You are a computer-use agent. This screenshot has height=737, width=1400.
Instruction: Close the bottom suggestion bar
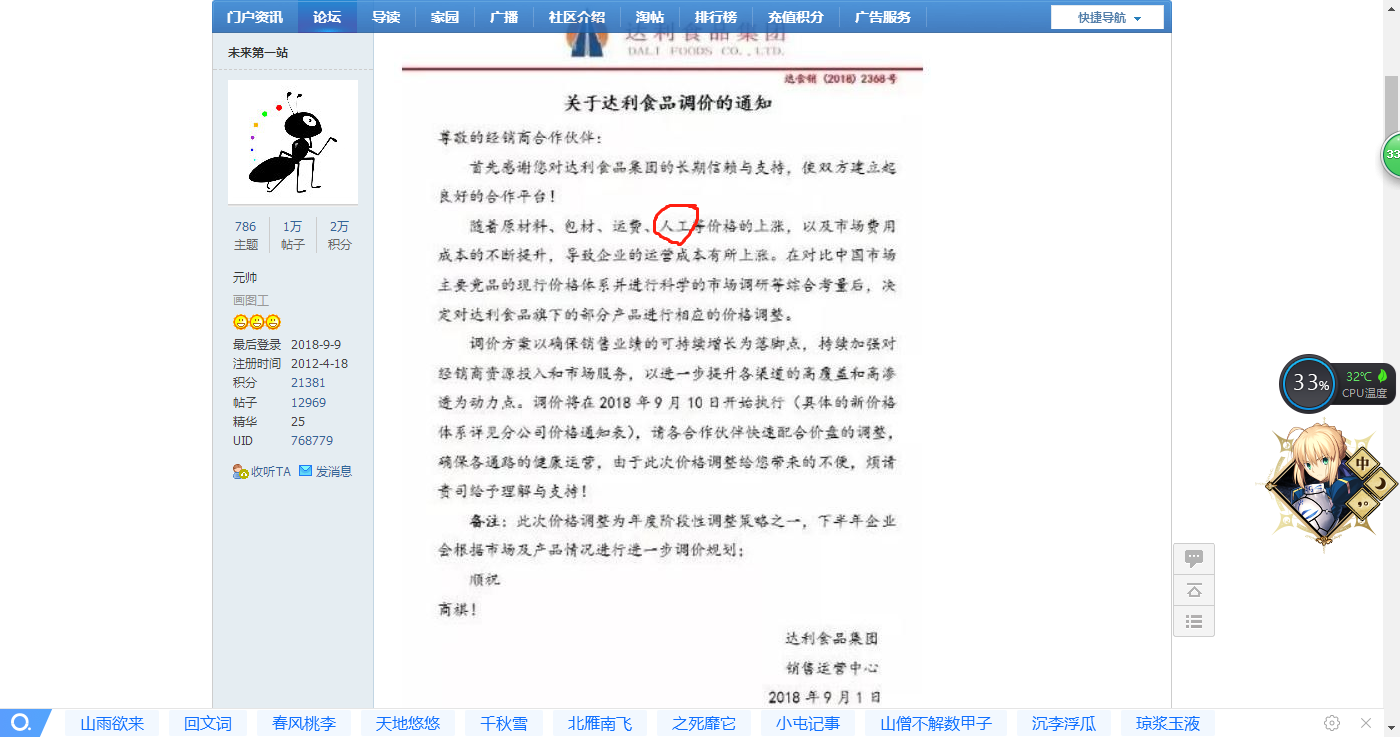(x=1366, y=723)
